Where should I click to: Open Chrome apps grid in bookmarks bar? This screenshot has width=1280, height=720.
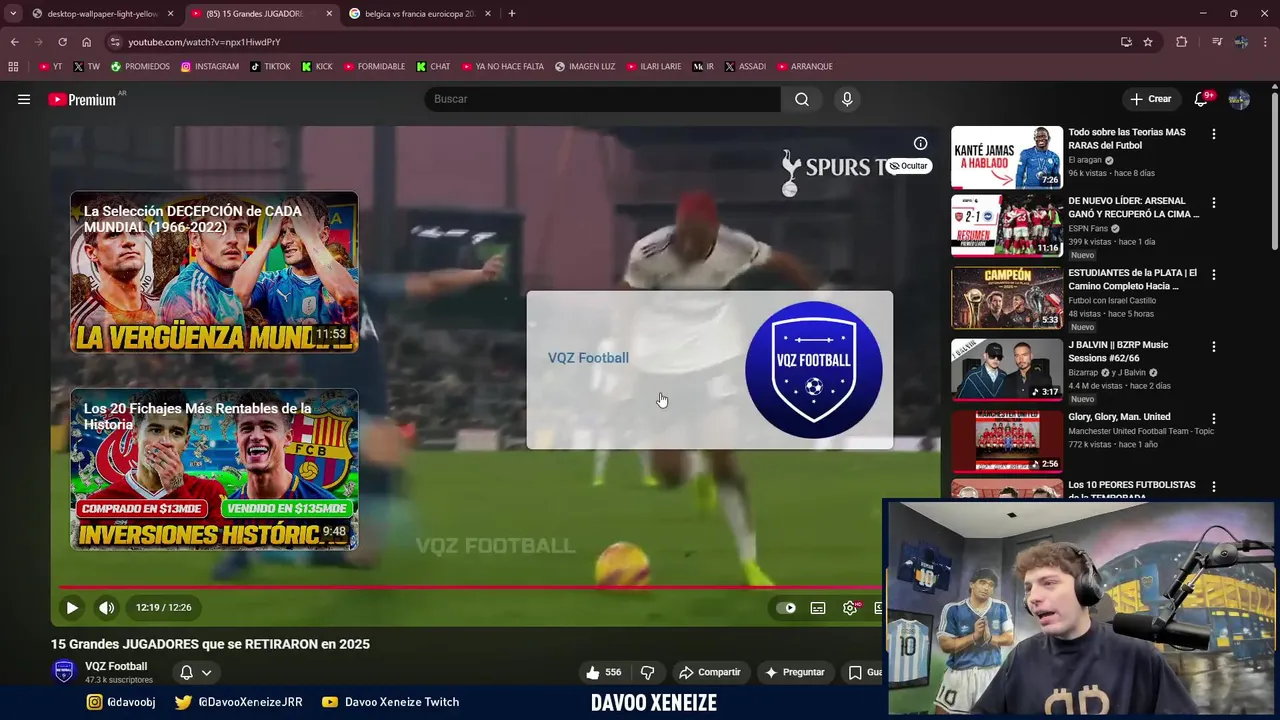coord(13,67)
